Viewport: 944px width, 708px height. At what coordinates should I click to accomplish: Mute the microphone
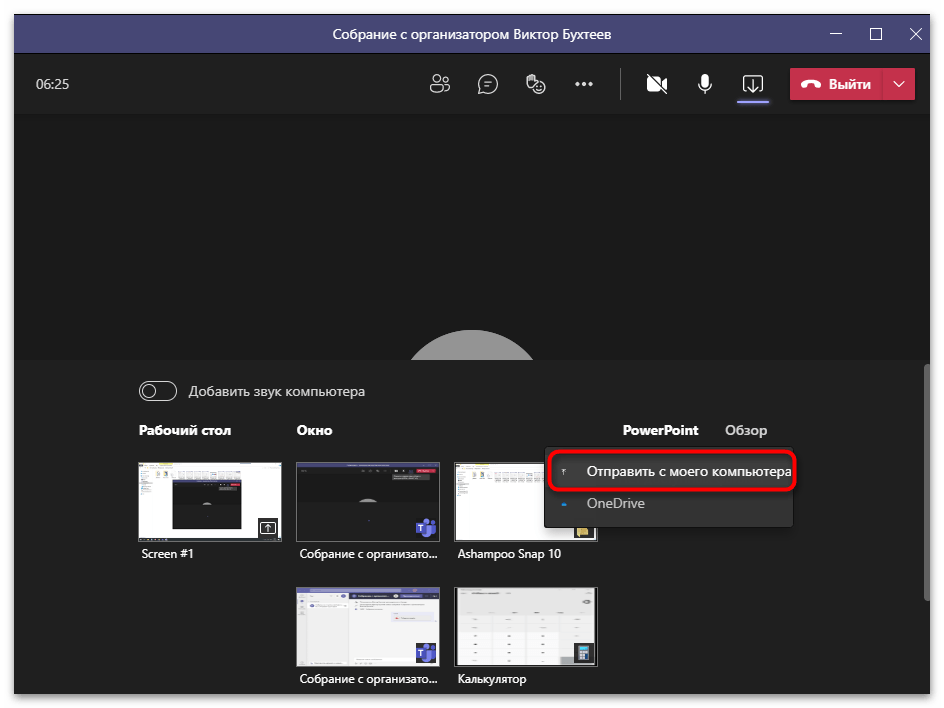pyautogui.click(x=705, y=84)
